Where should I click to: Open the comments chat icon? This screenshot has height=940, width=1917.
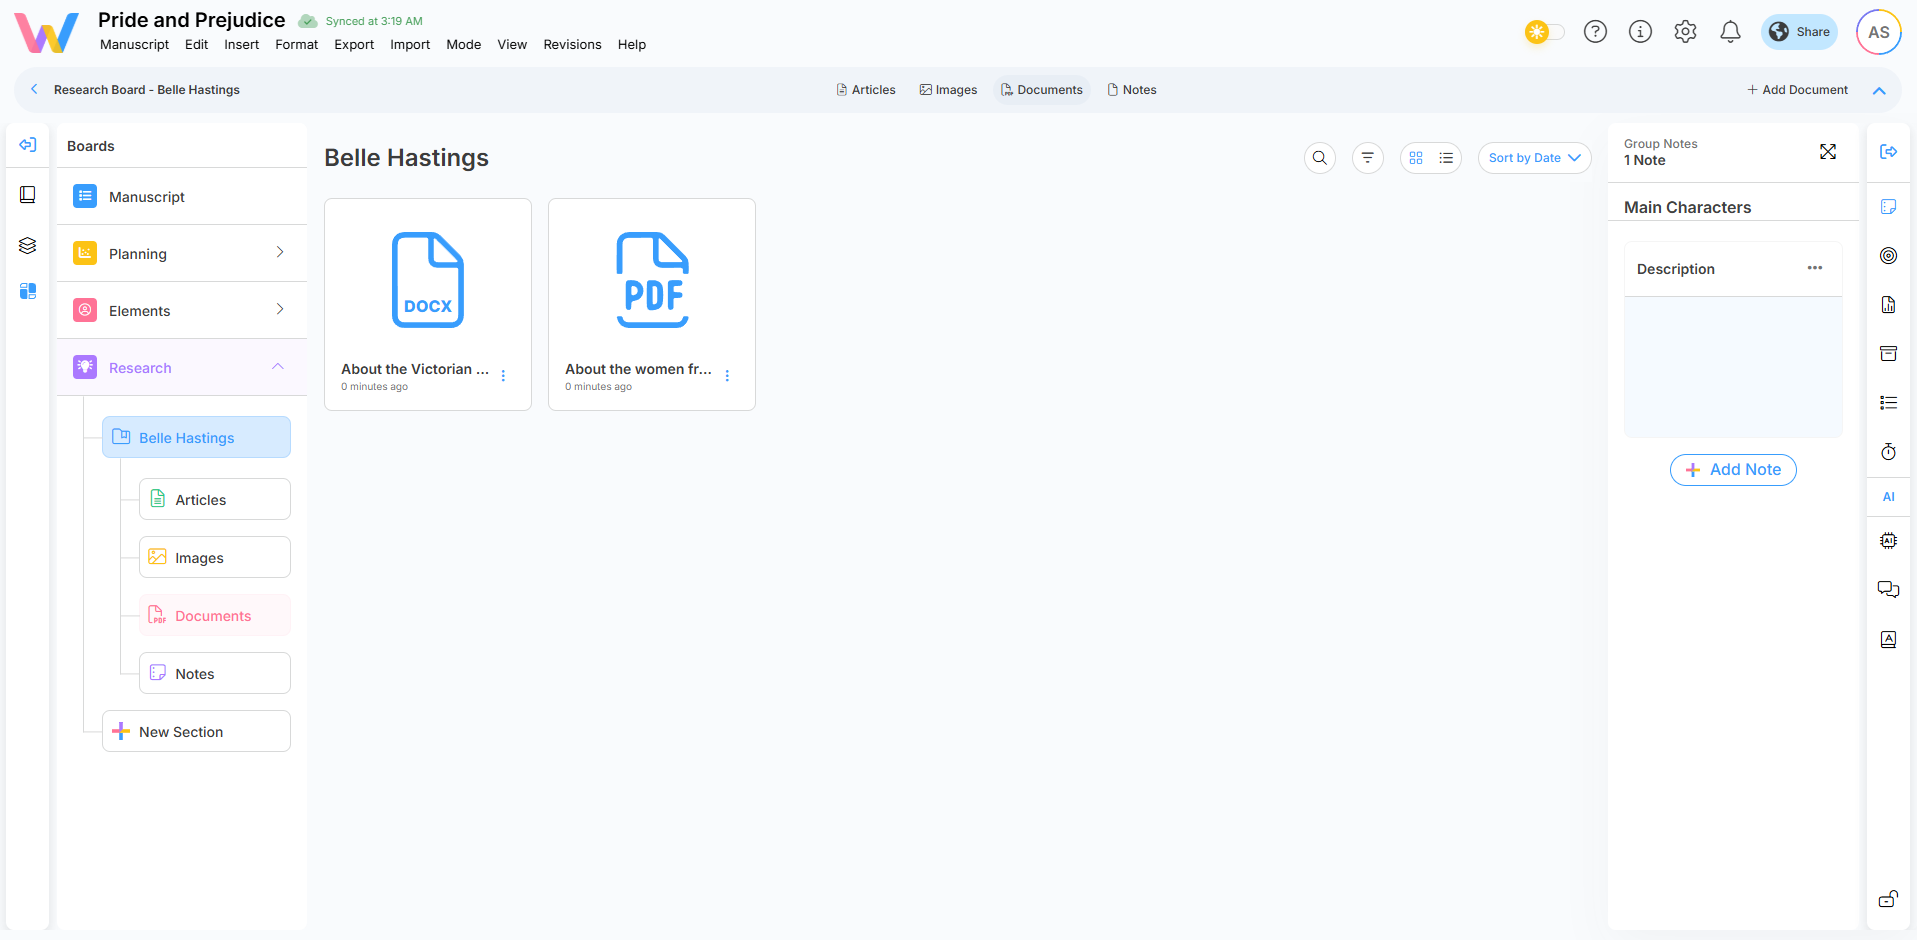[x=1888, y=589]
